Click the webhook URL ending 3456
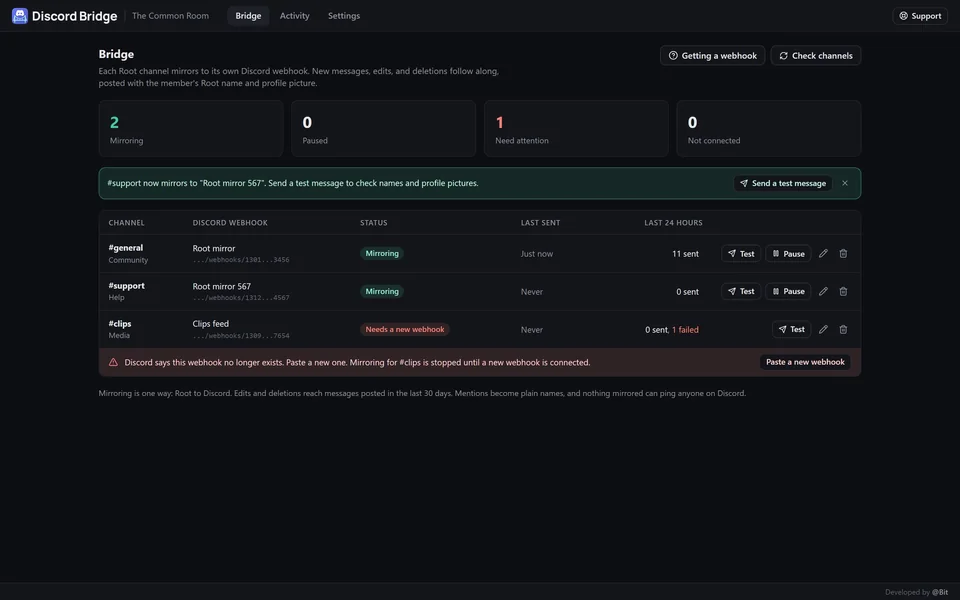Screen dimensions: 960x600 click(x=241, y=260)
